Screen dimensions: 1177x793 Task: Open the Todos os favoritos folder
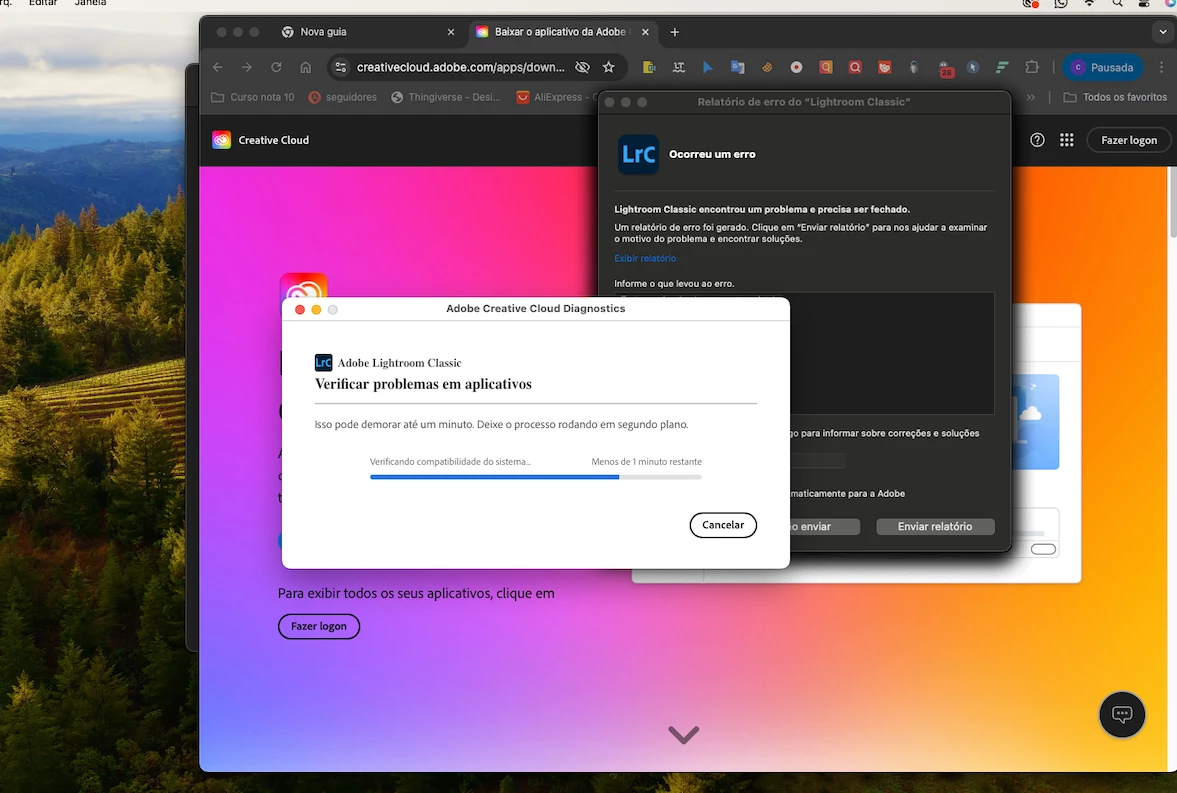click(x=1115, y=97)
